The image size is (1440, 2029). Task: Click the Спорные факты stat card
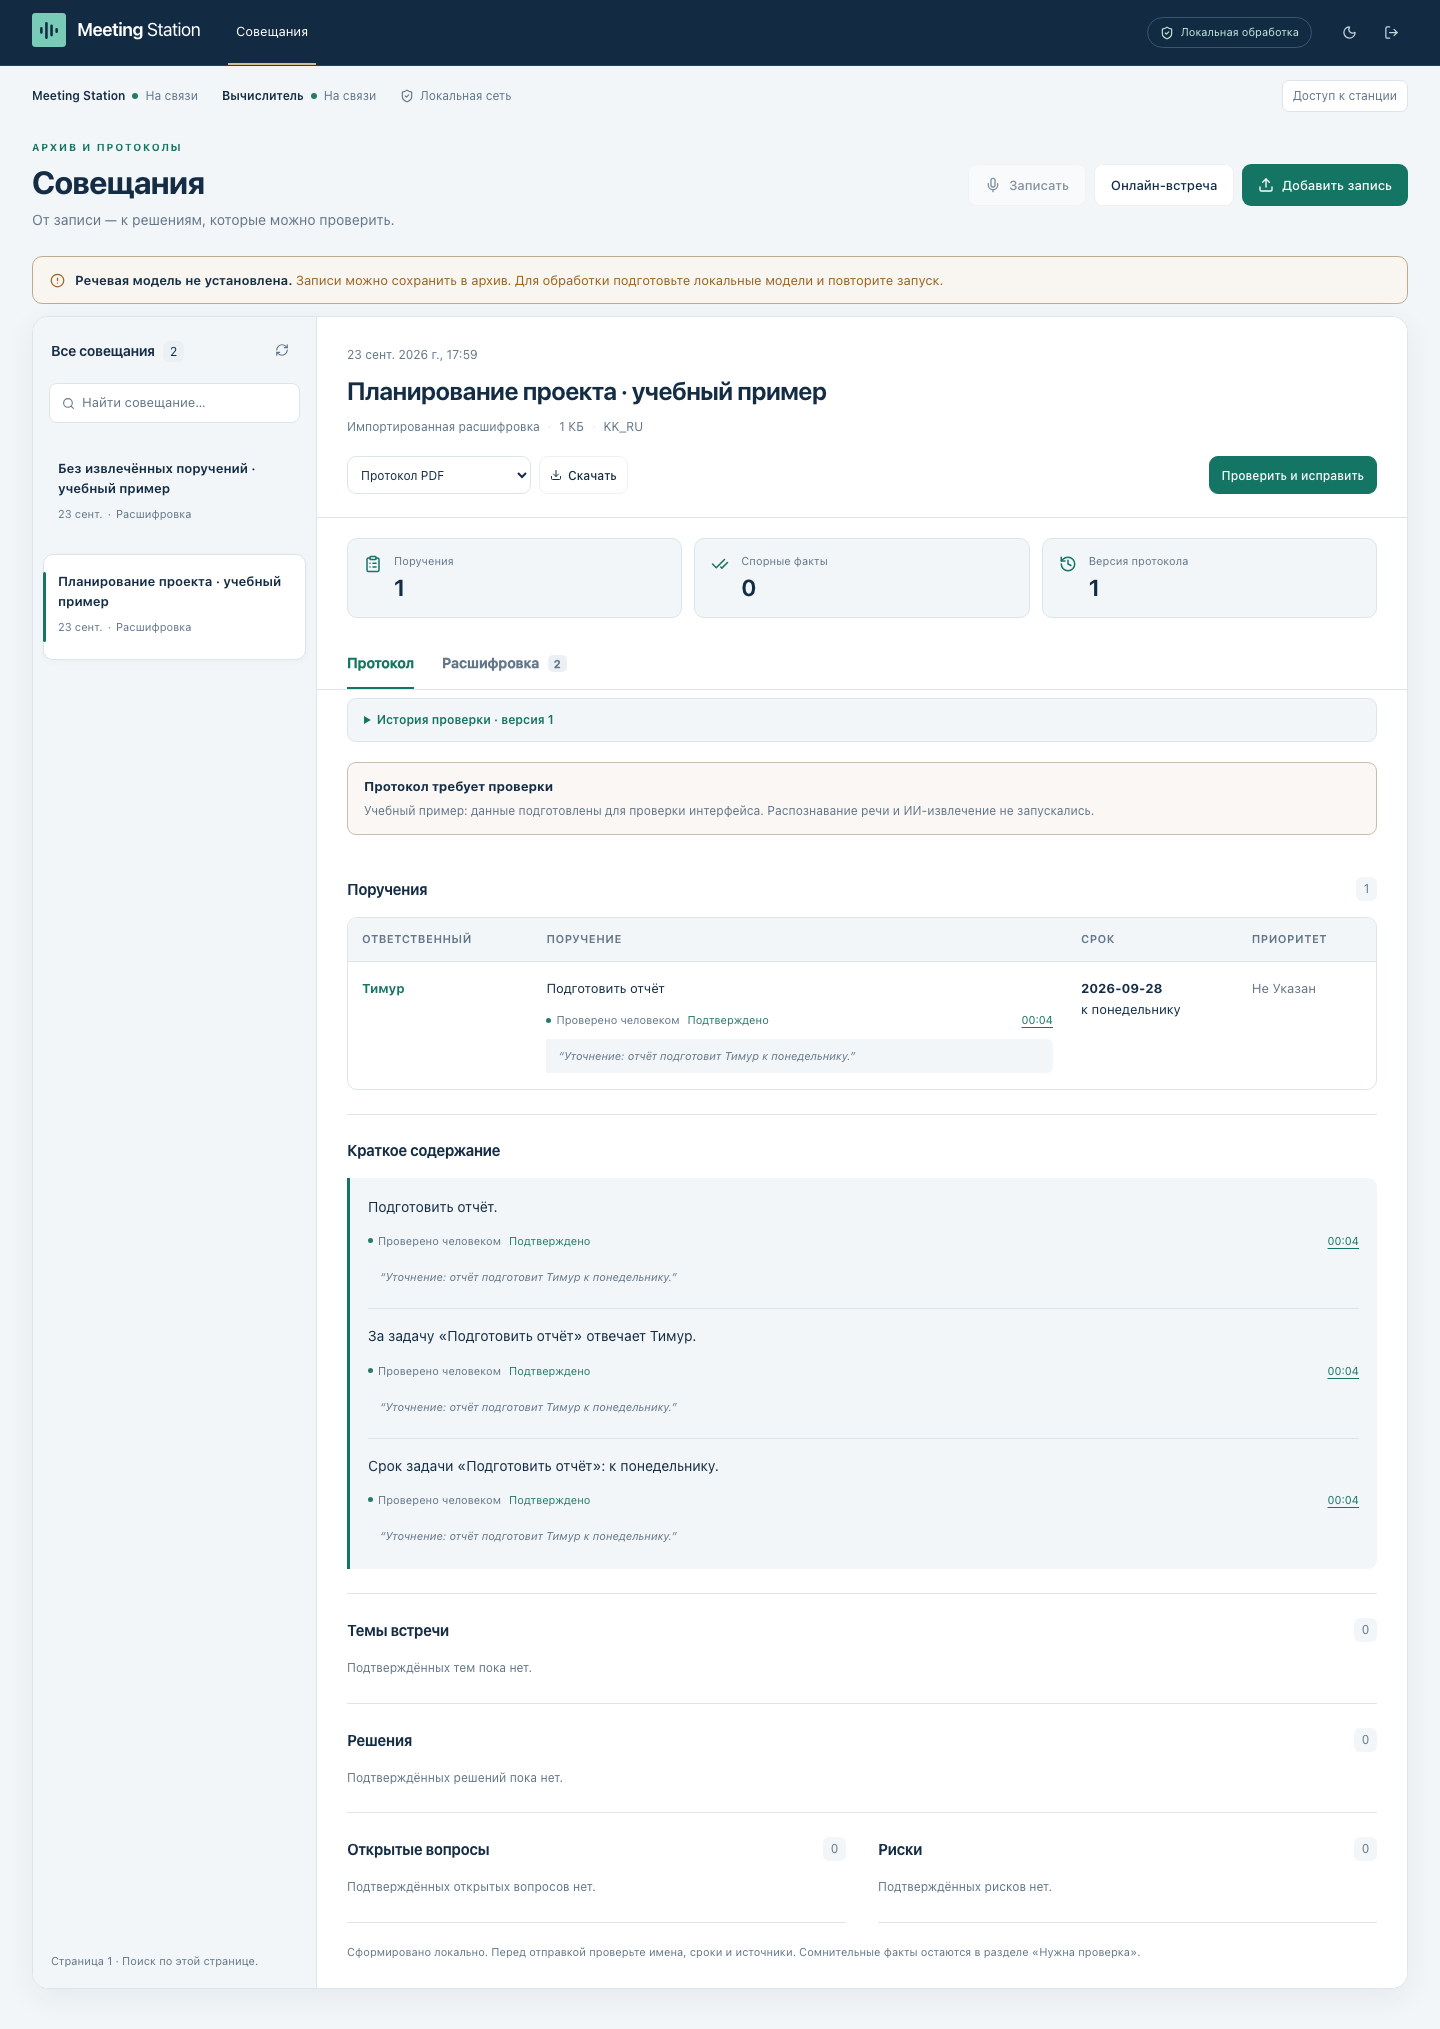pyautogui.click(x=862, y=578)
